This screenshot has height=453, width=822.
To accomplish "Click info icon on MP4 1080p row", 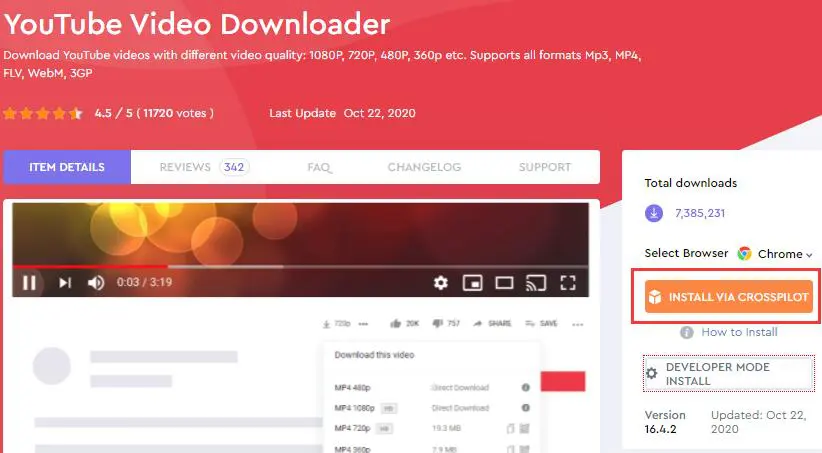I will coord(525,407).
